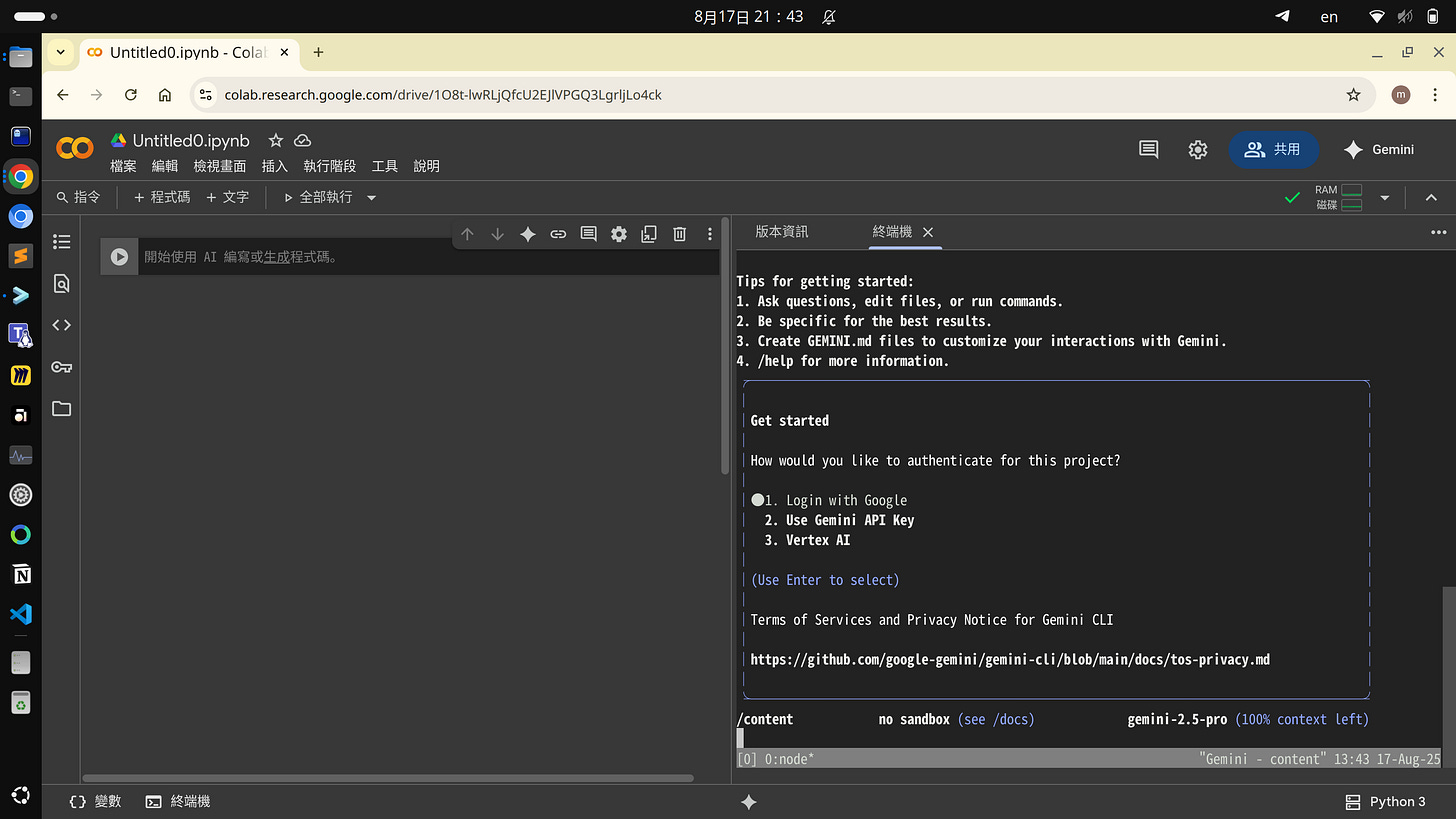Open Files manager from the dock
Image resolution: width=1456 pixels, height=819 pixels.
point(21,57)
